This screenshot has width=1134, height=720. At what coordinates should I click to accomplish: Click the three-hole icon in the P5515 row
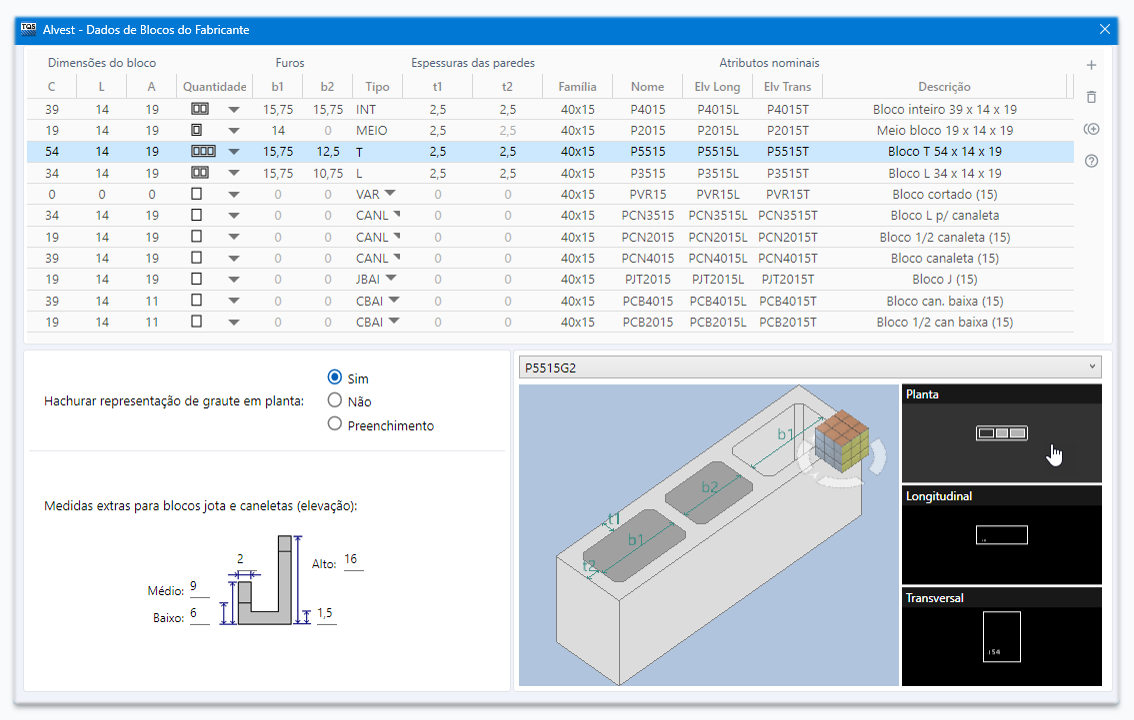[x=203, y=152]
